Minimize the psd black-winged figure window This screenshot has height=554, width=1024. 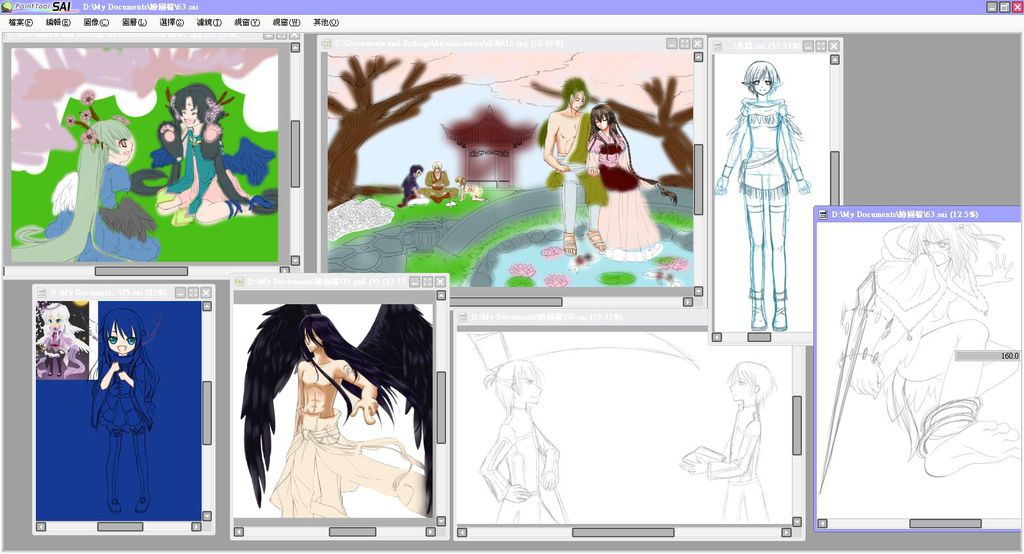click(x=415, y=282)
